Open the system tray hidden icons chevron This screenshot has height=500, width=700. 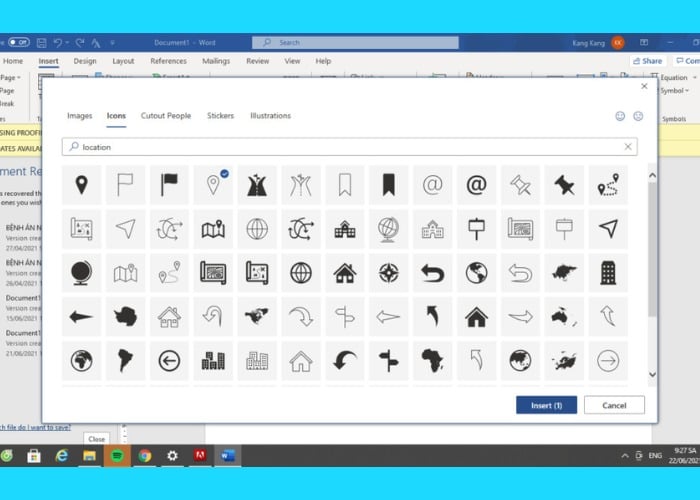pos(623,456)
